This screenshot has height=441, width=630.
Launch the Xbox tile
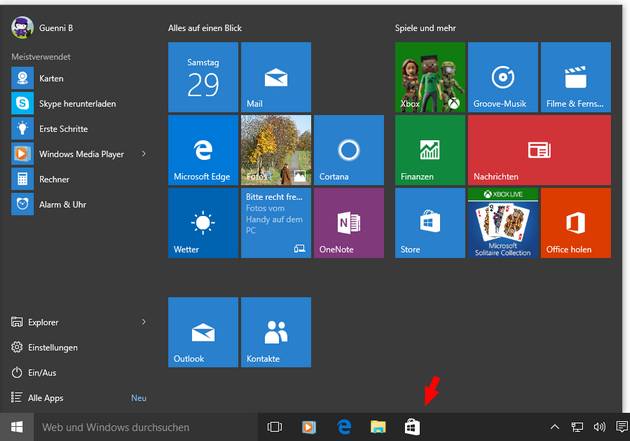(x=430, y=77)
